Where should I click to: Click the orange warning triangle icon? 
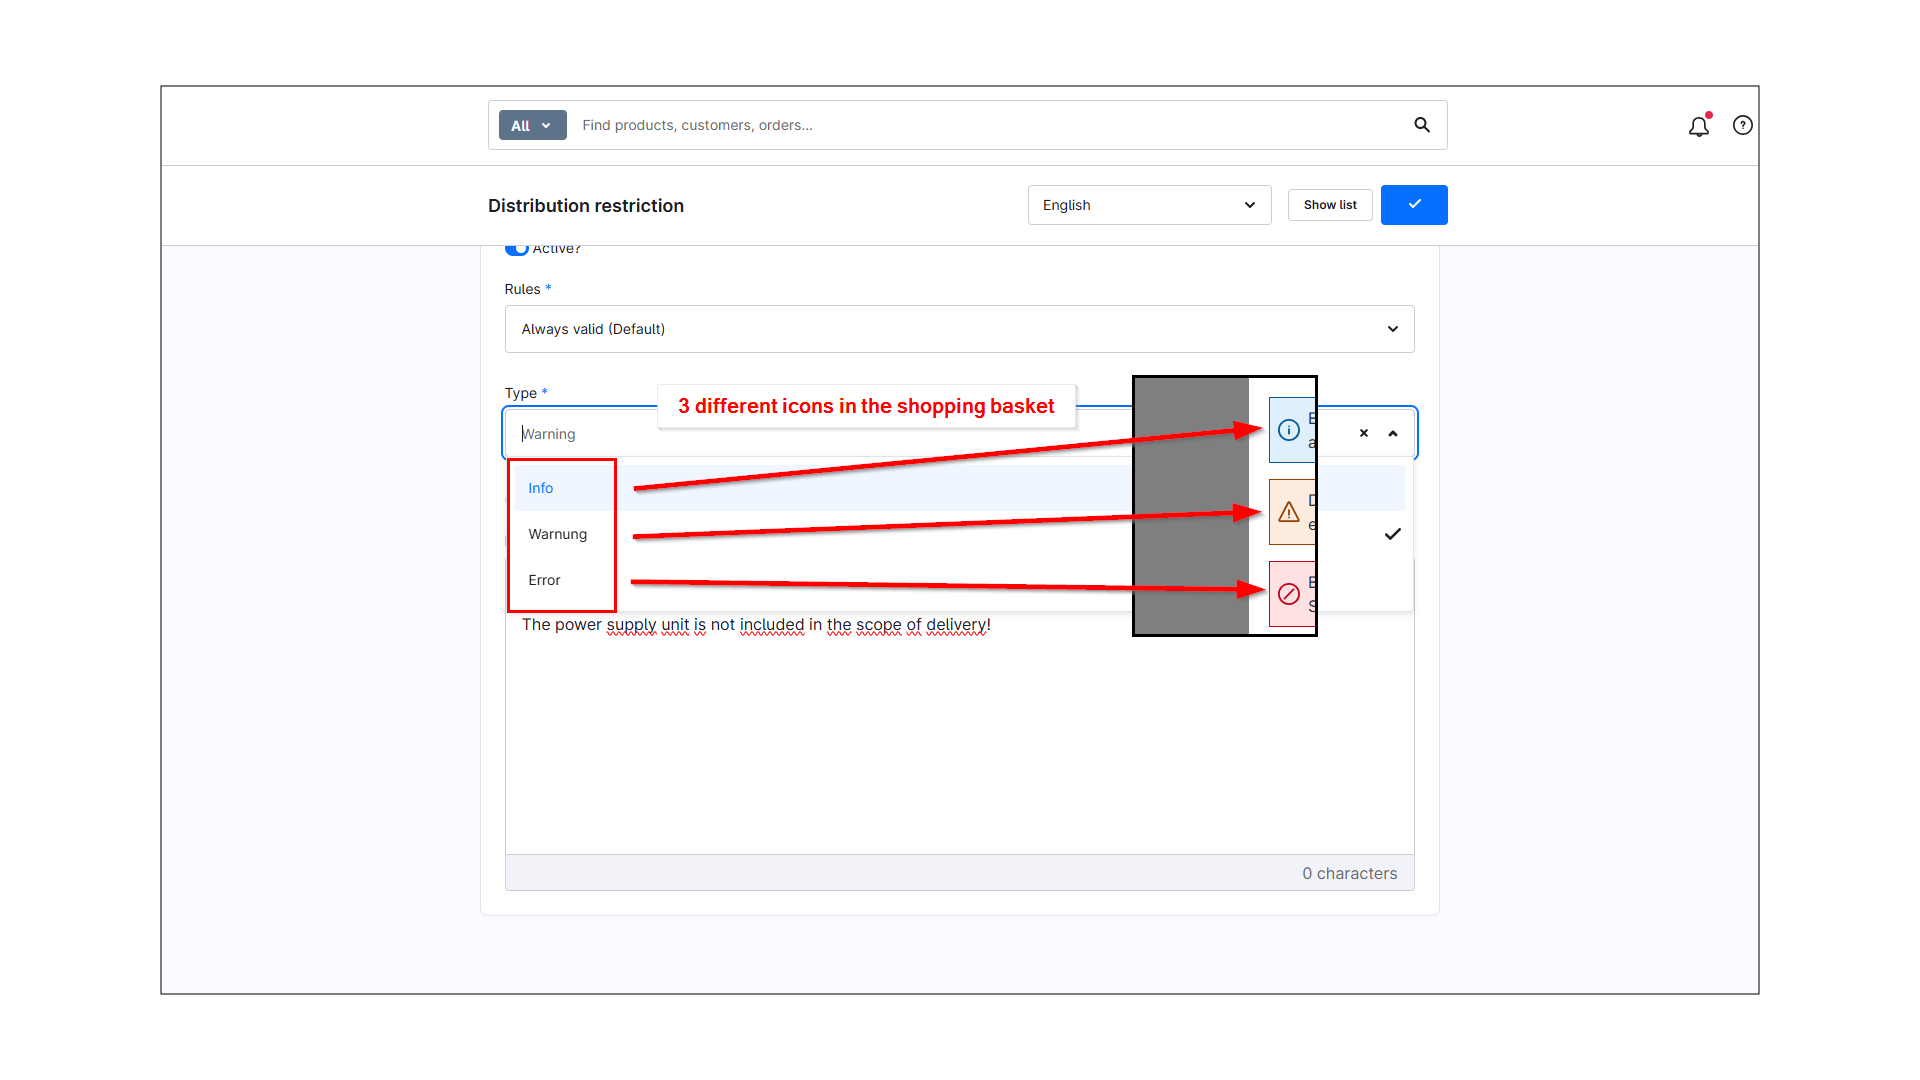coord(1289,512)
